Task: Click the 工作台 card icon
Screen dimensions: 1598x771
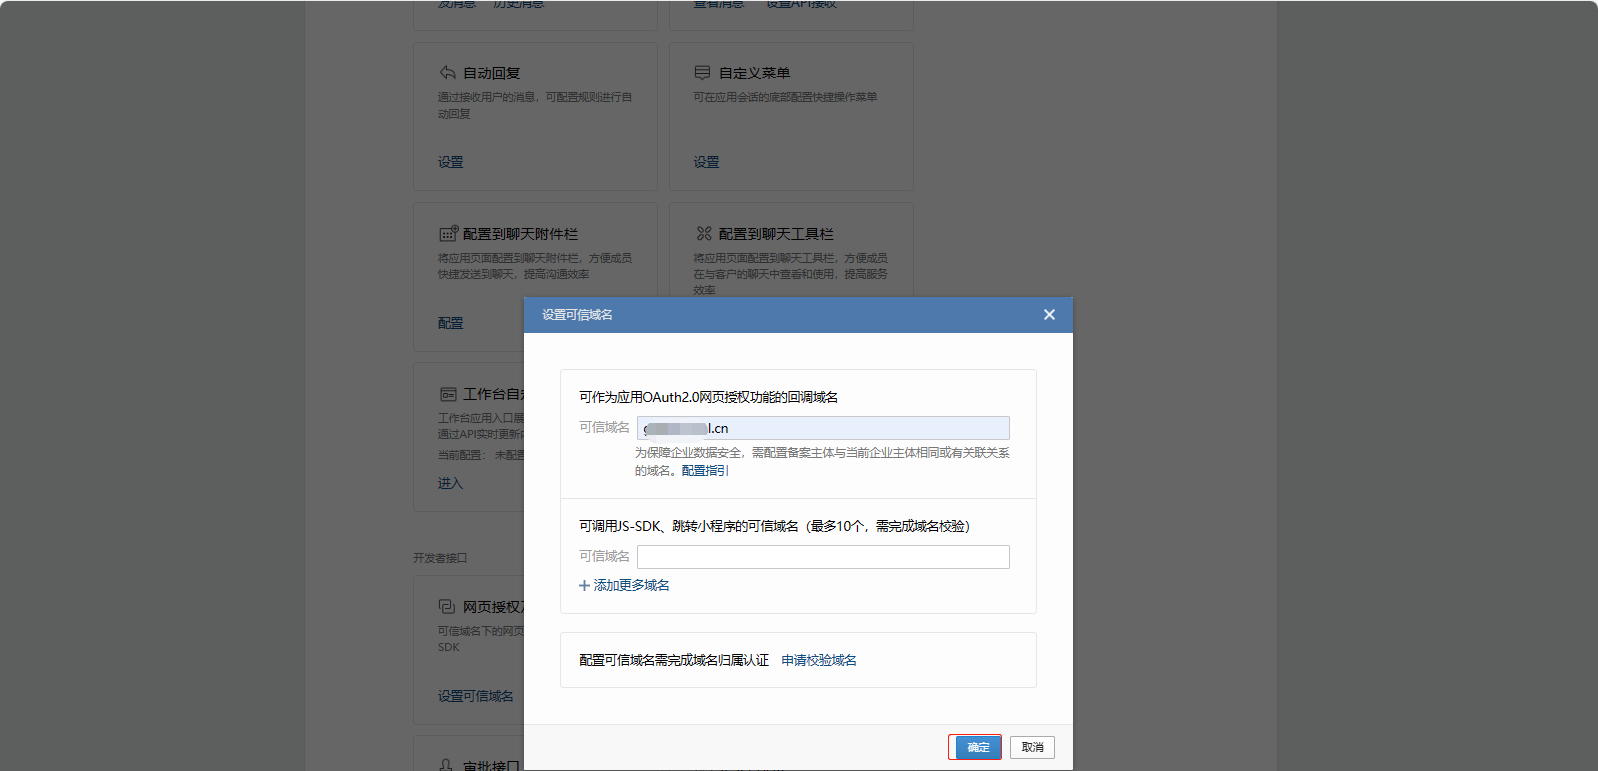Action: pyautogui.click(x=448, y=395)
